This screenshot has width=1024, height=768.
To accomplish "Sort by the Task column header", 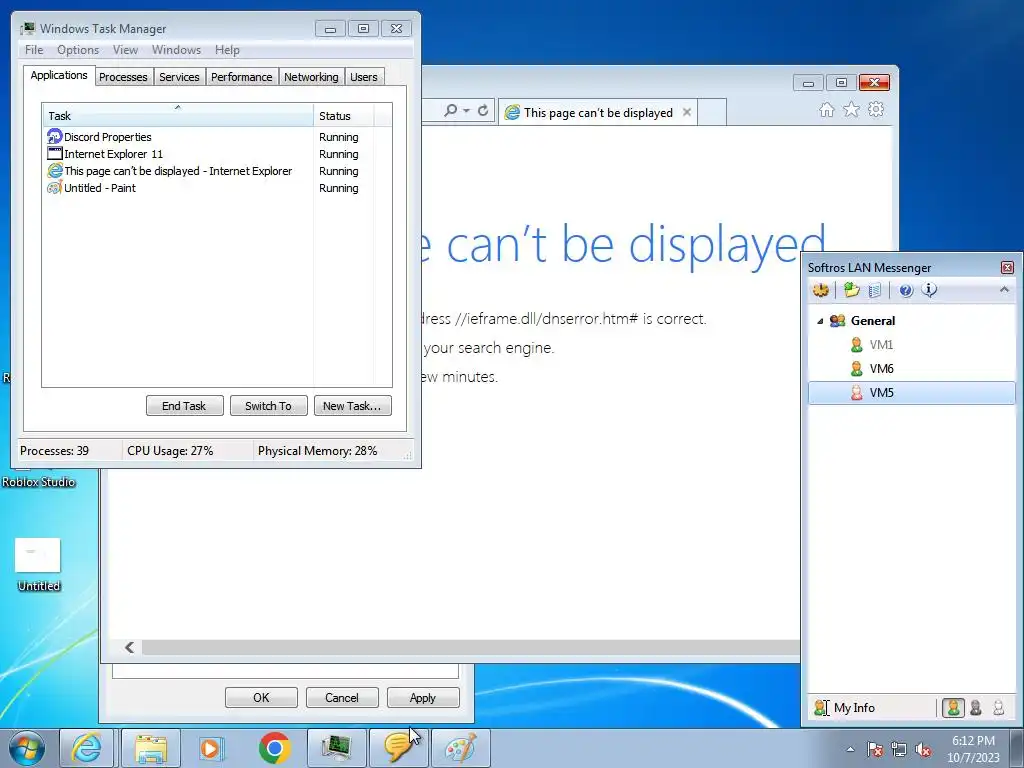I will [x=178, y=116].
